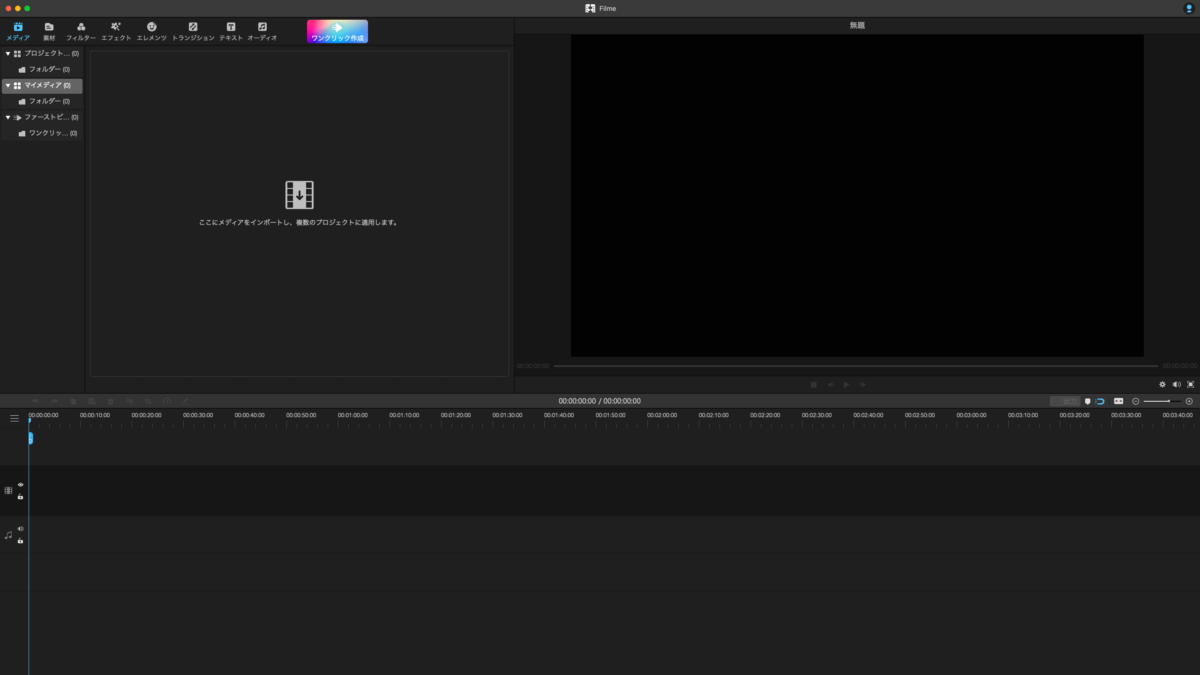
Task: Open the フィルター (Filter) panel
Action: (x=81, y=31)
